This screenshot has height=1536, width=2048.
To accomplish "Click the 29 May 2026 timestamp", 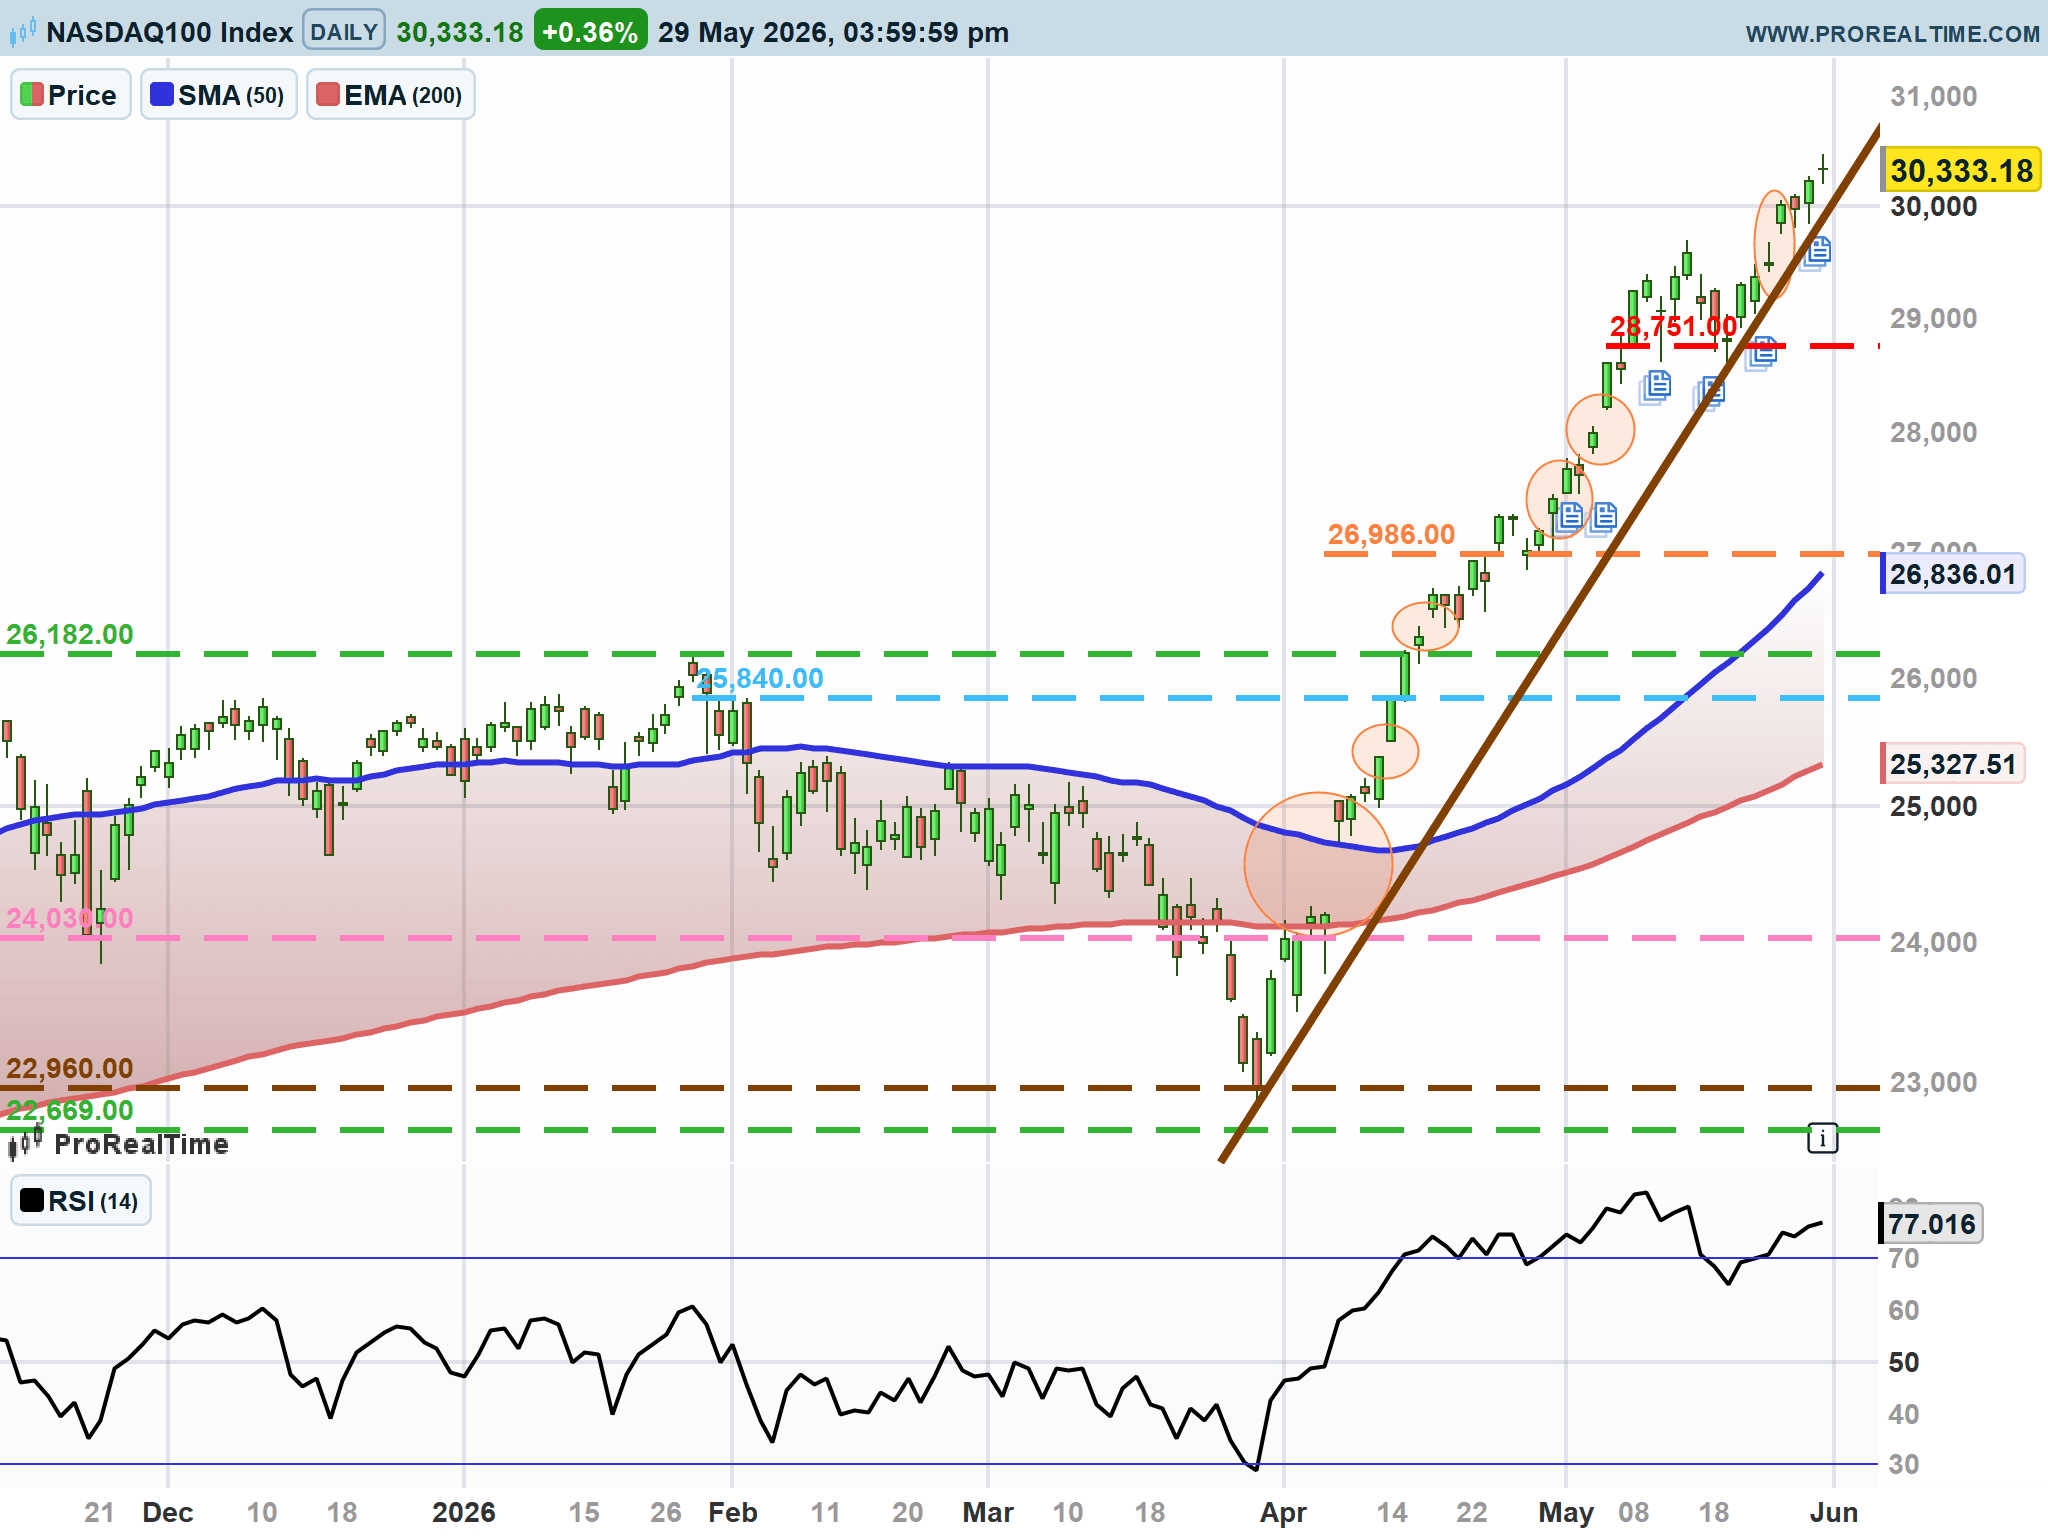I will click(x=833, y=32).
